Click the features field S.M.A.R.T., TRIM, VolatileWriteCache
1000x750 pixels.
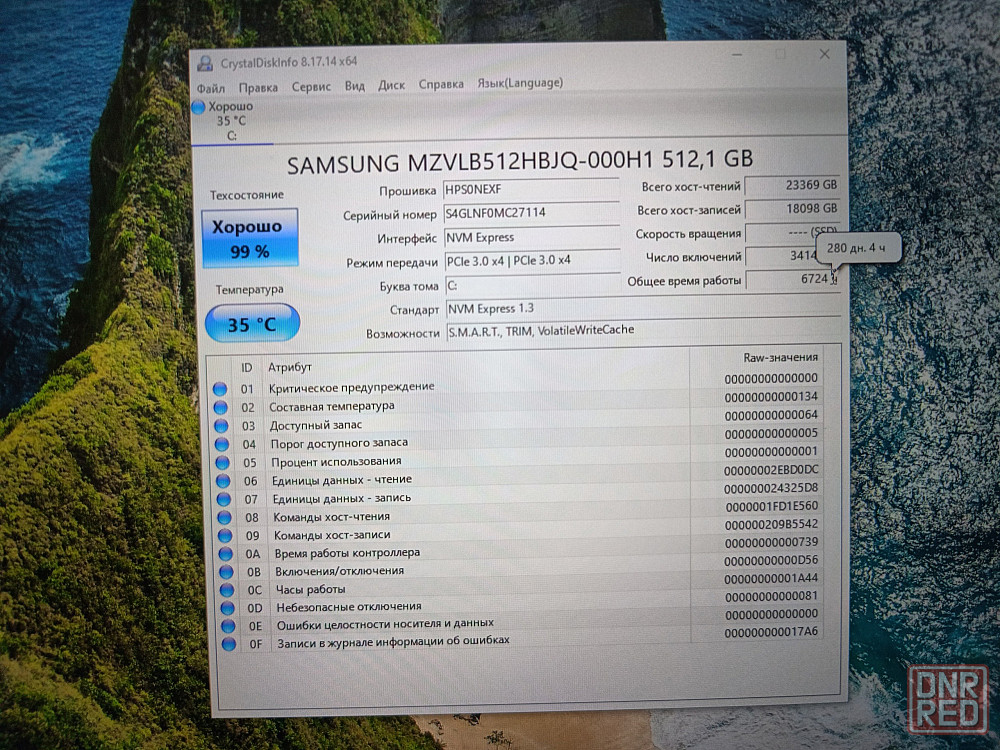coord(644,330)
